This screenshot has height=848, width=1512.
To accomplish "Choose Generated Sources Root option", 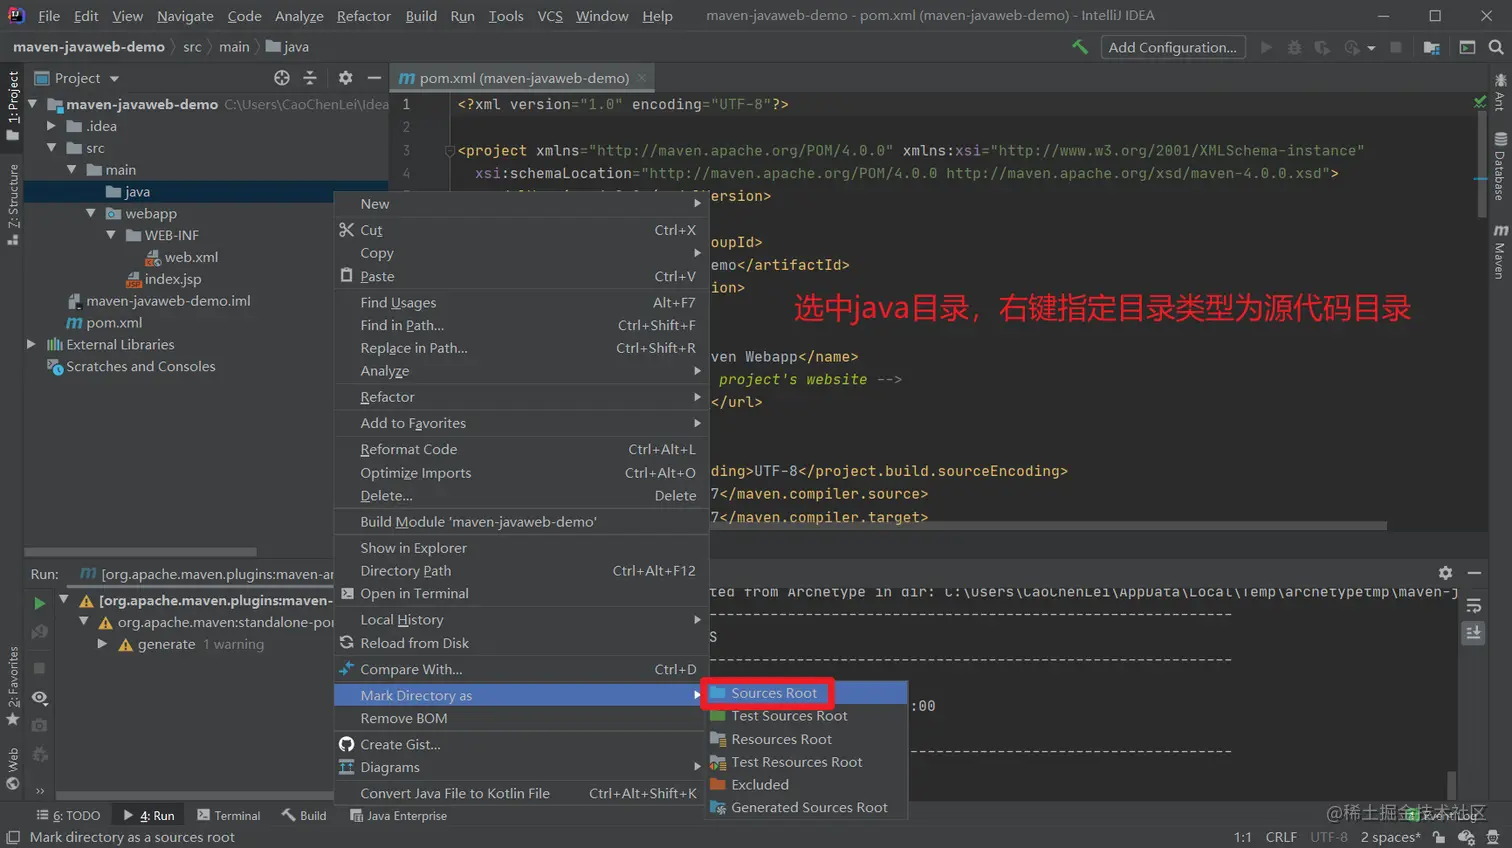I will coord(807,808).
